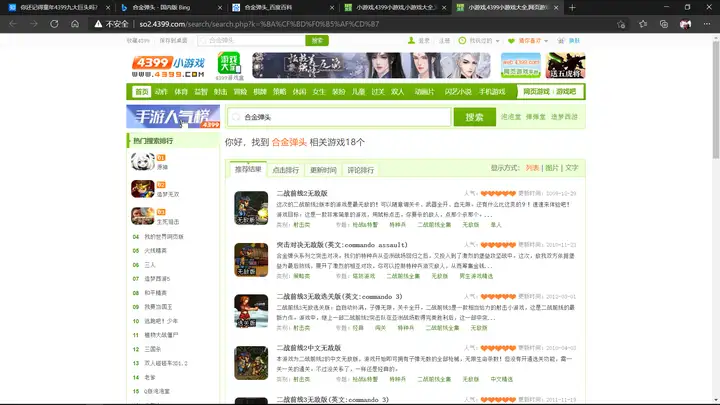Click the 手游人气榜 banner
The height and width of the screenshot is (405, 720).
(x=173, y=117)
